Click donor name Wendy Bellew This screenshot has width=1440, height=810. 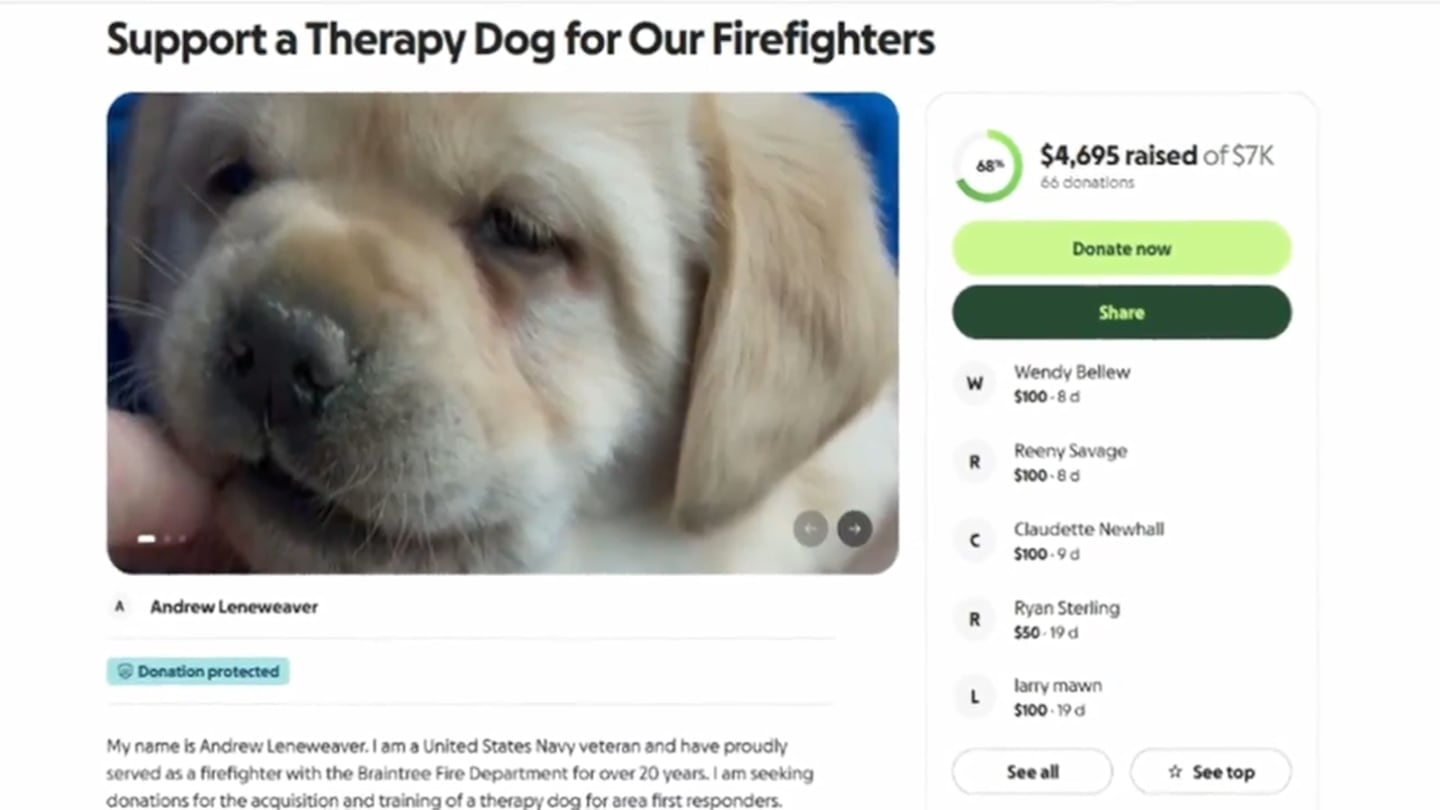tap(1072, 372)
